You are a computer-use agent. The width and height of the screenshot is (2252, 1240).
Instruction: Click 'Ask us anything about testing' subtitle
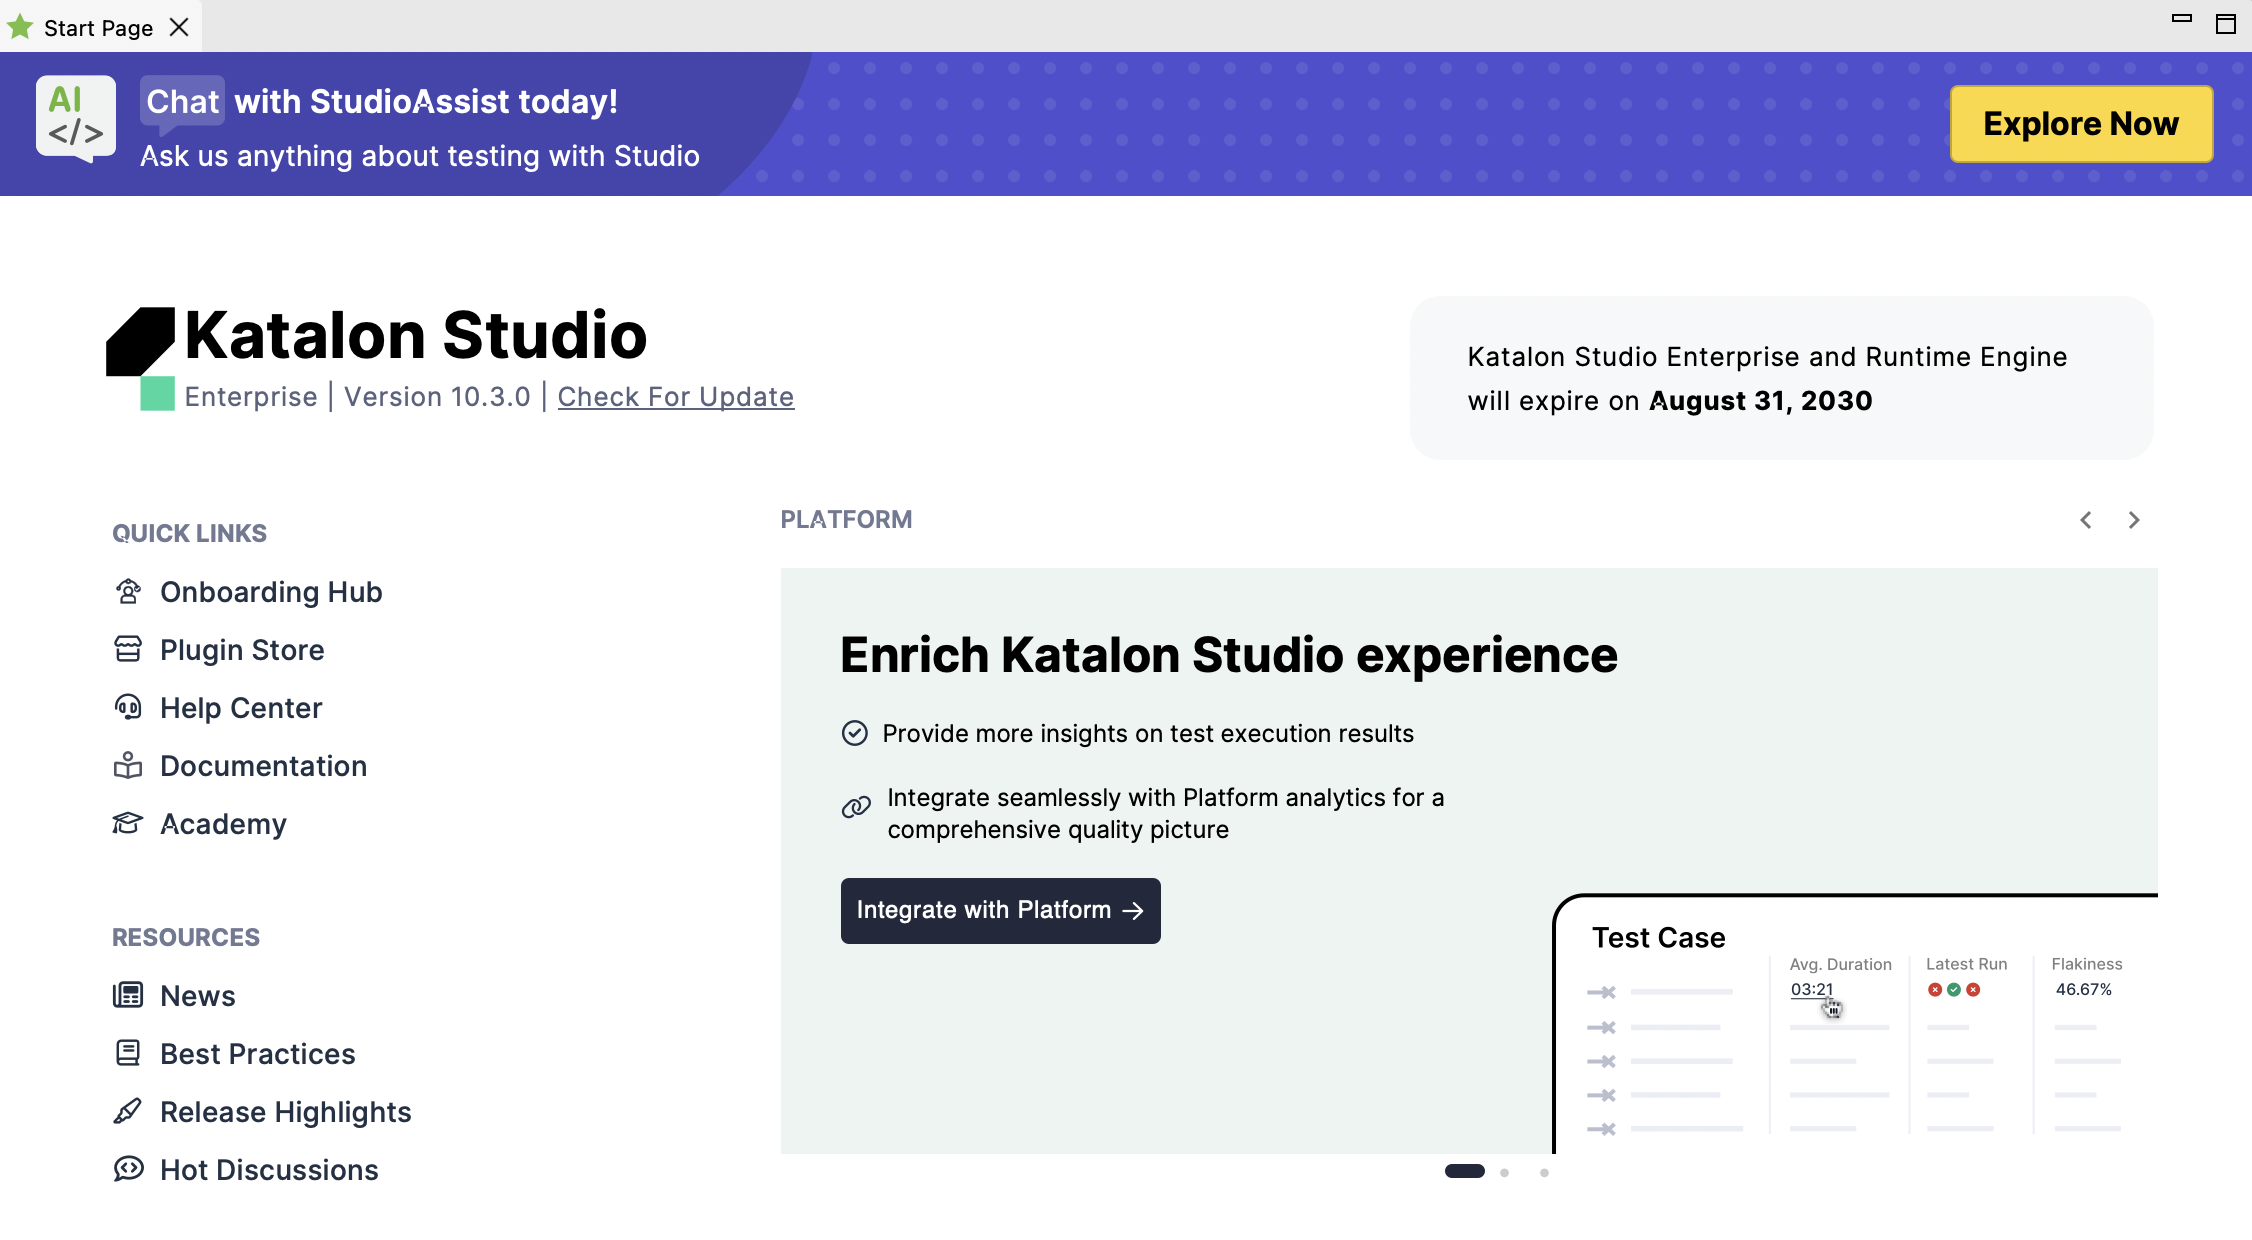(x=420, y=156)
